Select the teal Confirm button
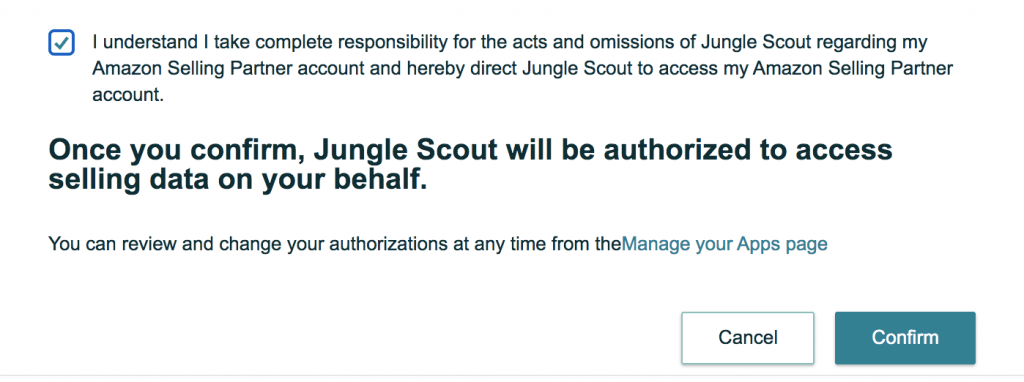1024x382 pixels. tap(904, 338)
